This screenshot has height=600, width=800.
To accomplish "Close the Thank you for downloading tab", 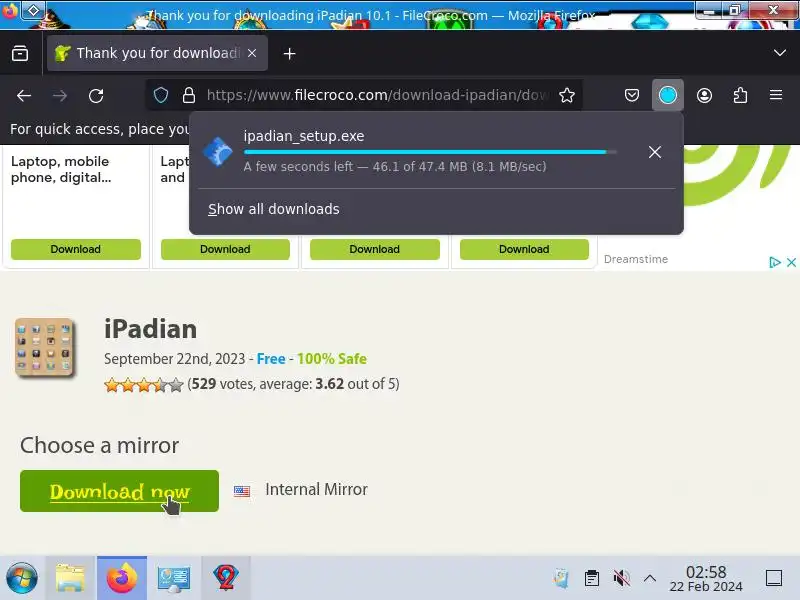I will click(252, 53).
